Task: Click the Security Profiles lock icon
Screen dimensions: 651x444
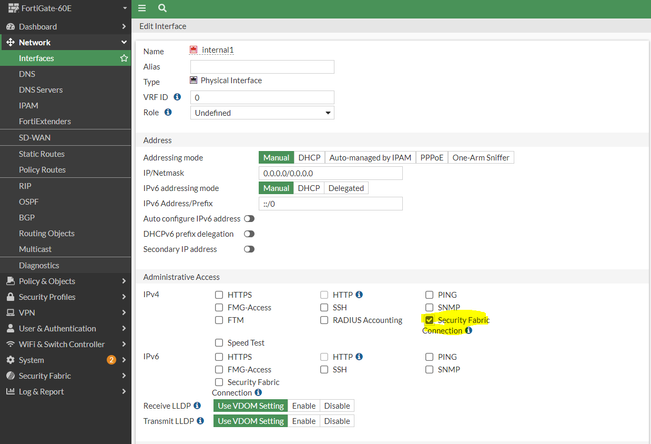Action: pyautogui.click(x=10, y=297)
